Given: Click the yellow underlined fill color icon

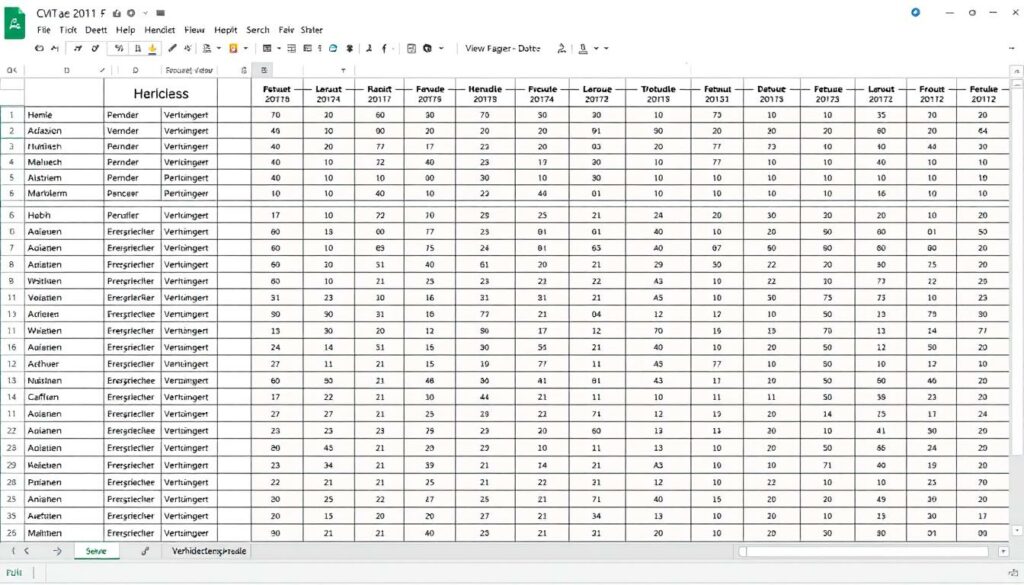Looking at the screenshot, I should pyautogui.click(x=152, y=48).
